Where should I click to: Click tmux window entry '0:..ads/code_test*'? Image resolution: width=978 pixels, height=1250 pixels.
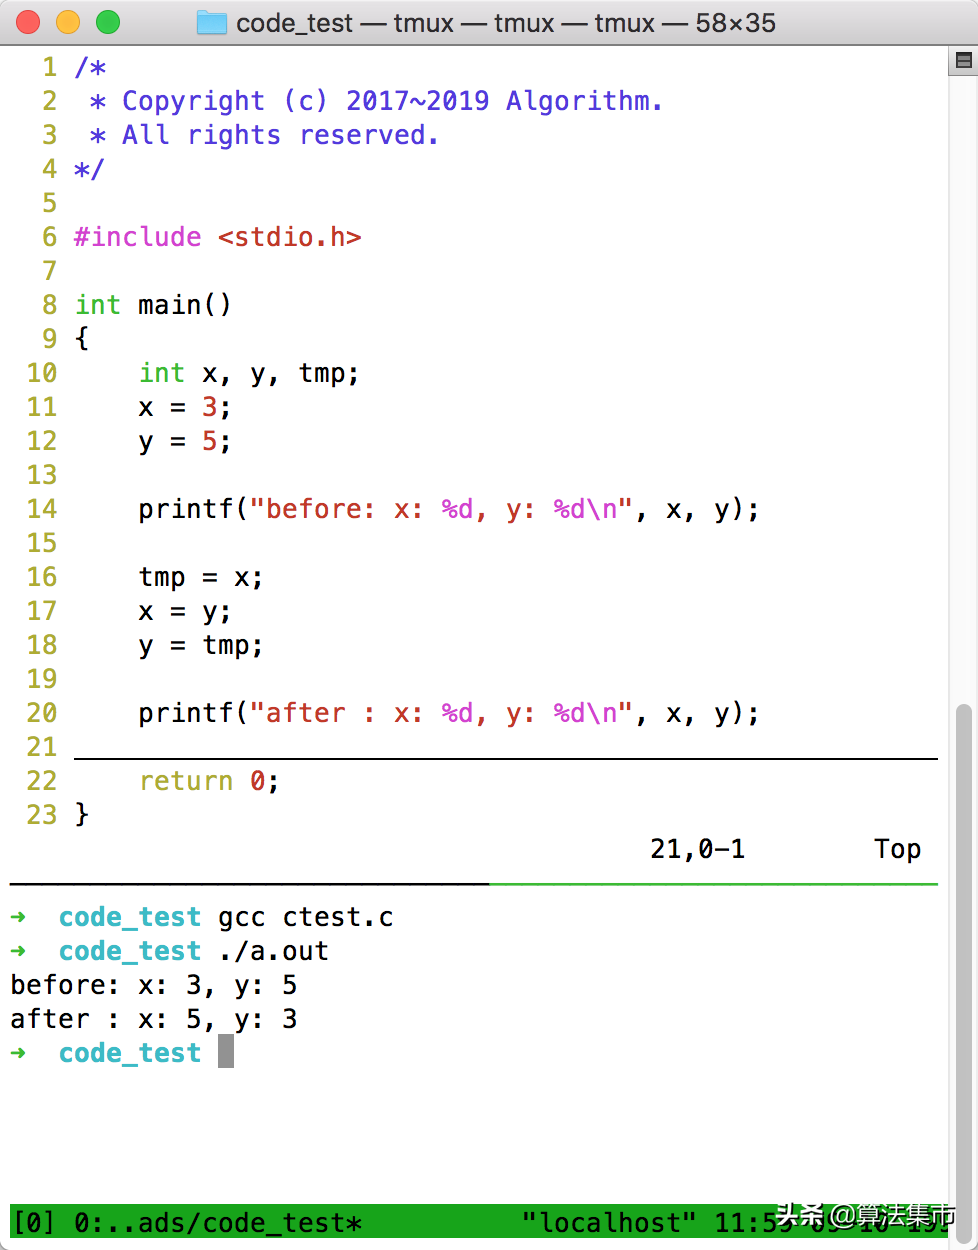pos(218,1222)
